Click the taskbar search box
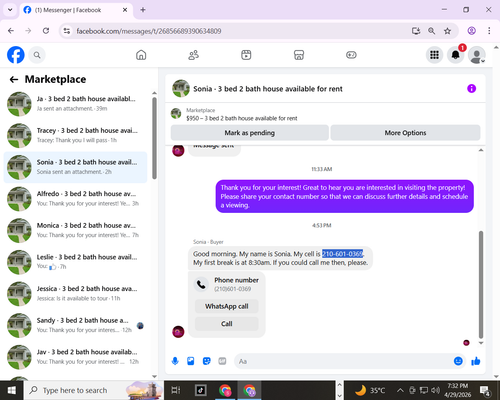Image resolution: width=500 pixels, height=400 pixels. 93,390
